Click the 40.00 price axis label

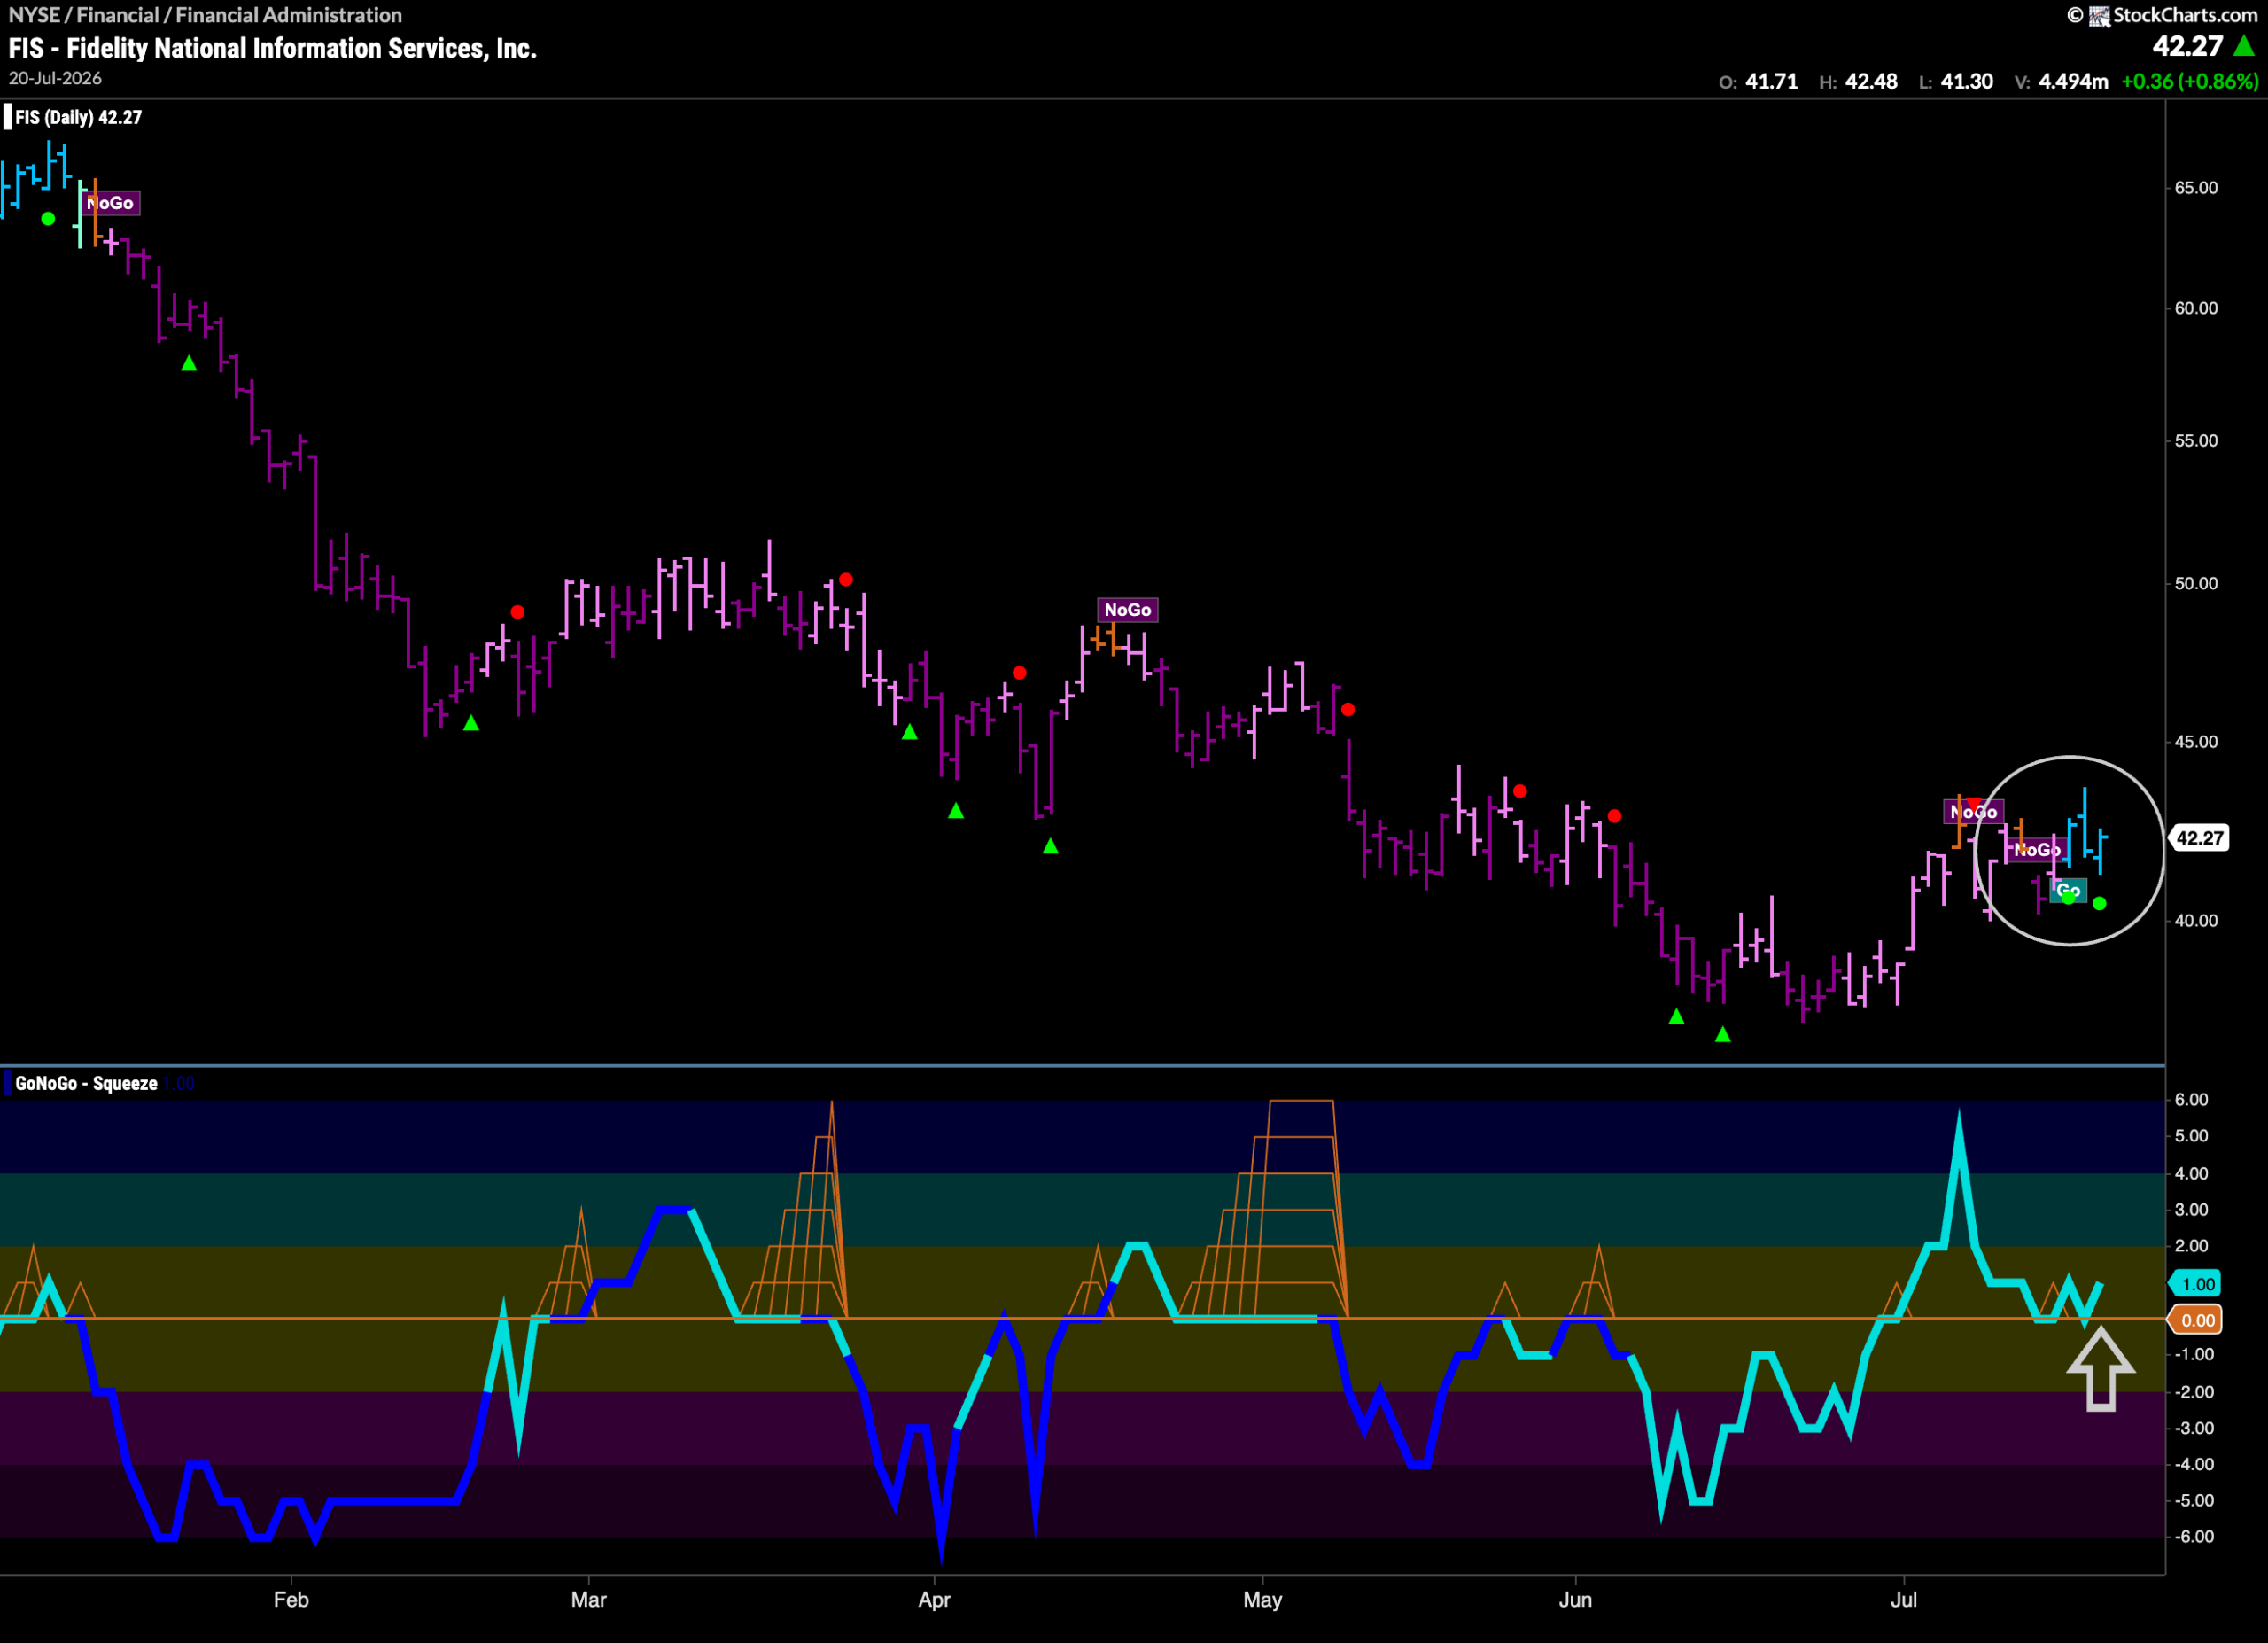(2196, 920)
